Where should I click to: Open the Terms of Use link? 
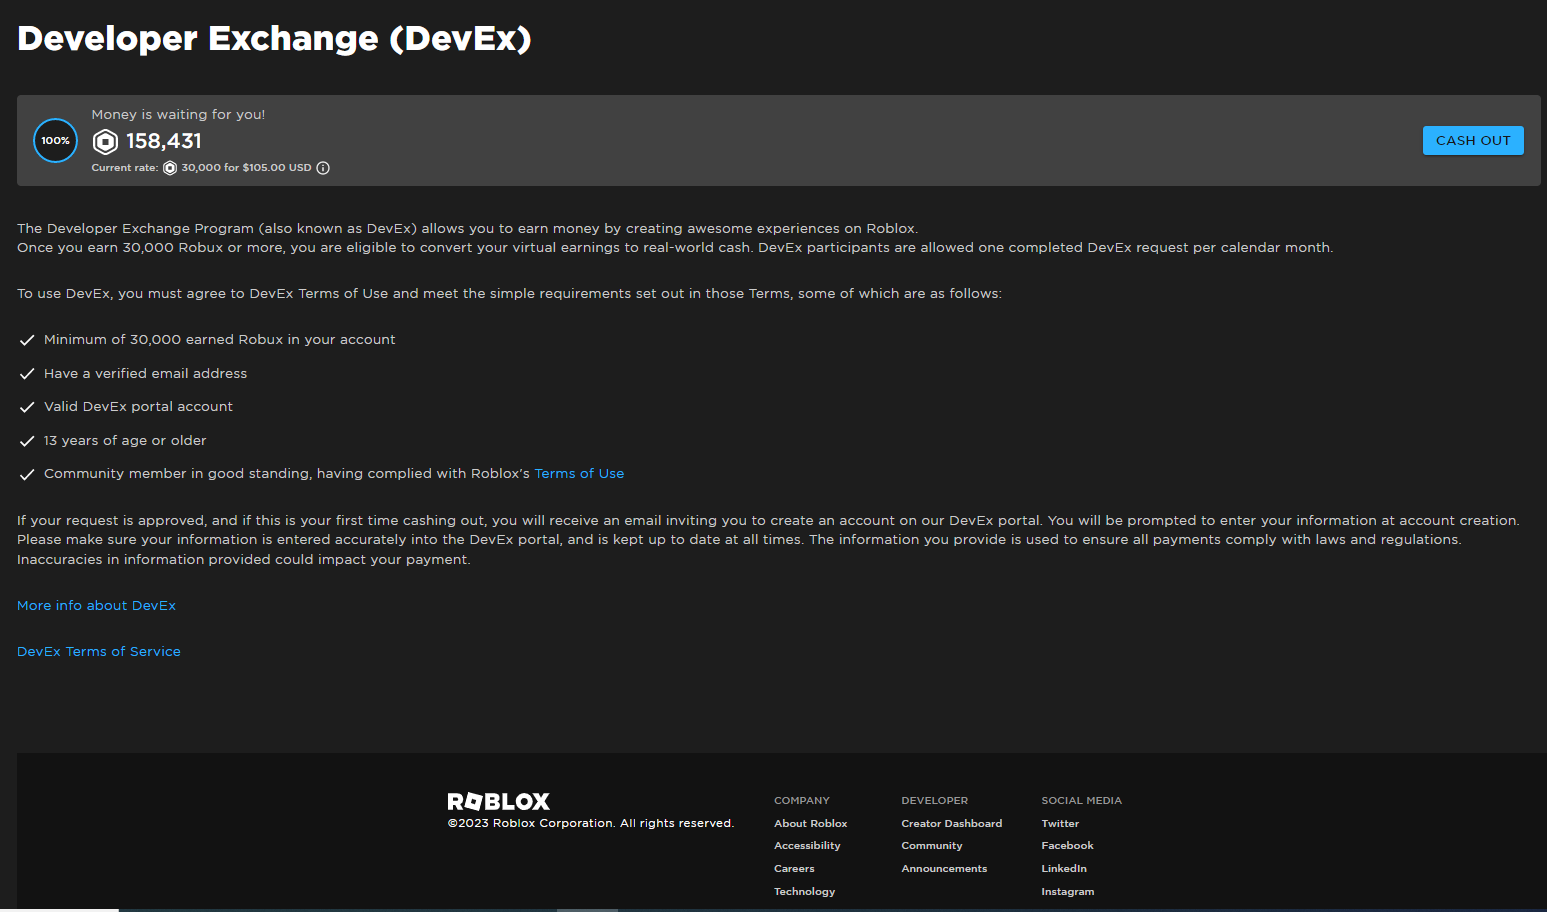point(579,474)
